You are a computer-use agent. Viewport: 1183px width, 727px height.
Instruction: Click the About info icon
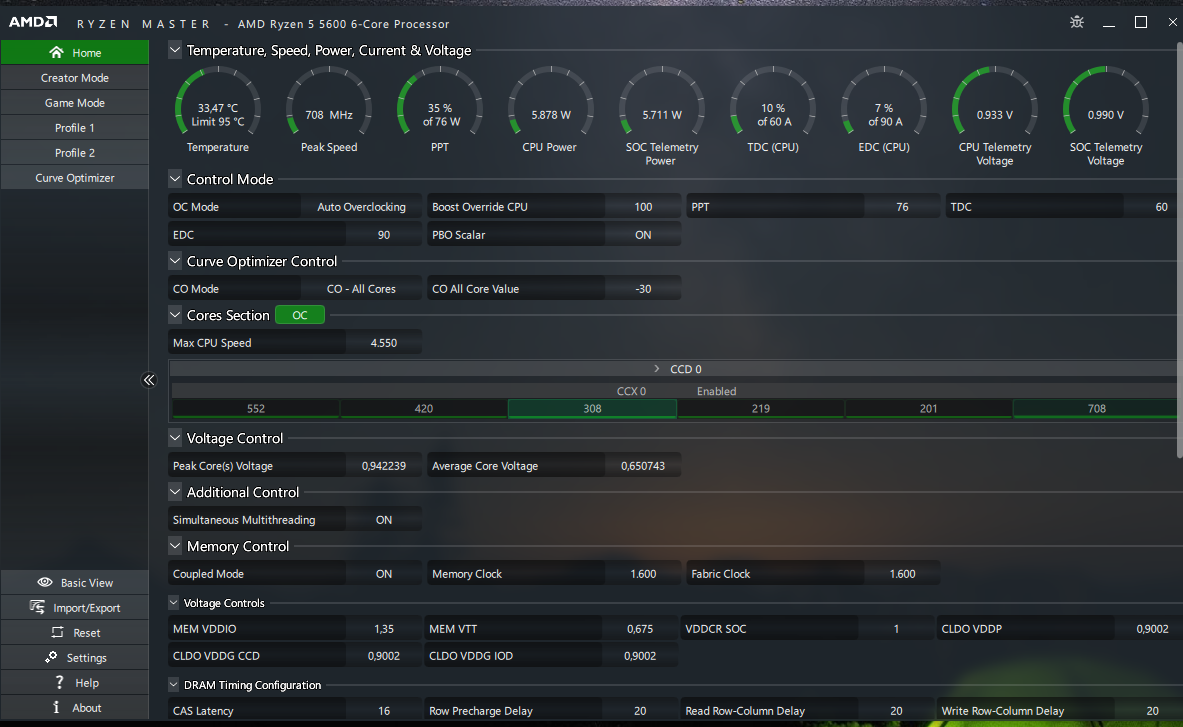pos(56,707)
